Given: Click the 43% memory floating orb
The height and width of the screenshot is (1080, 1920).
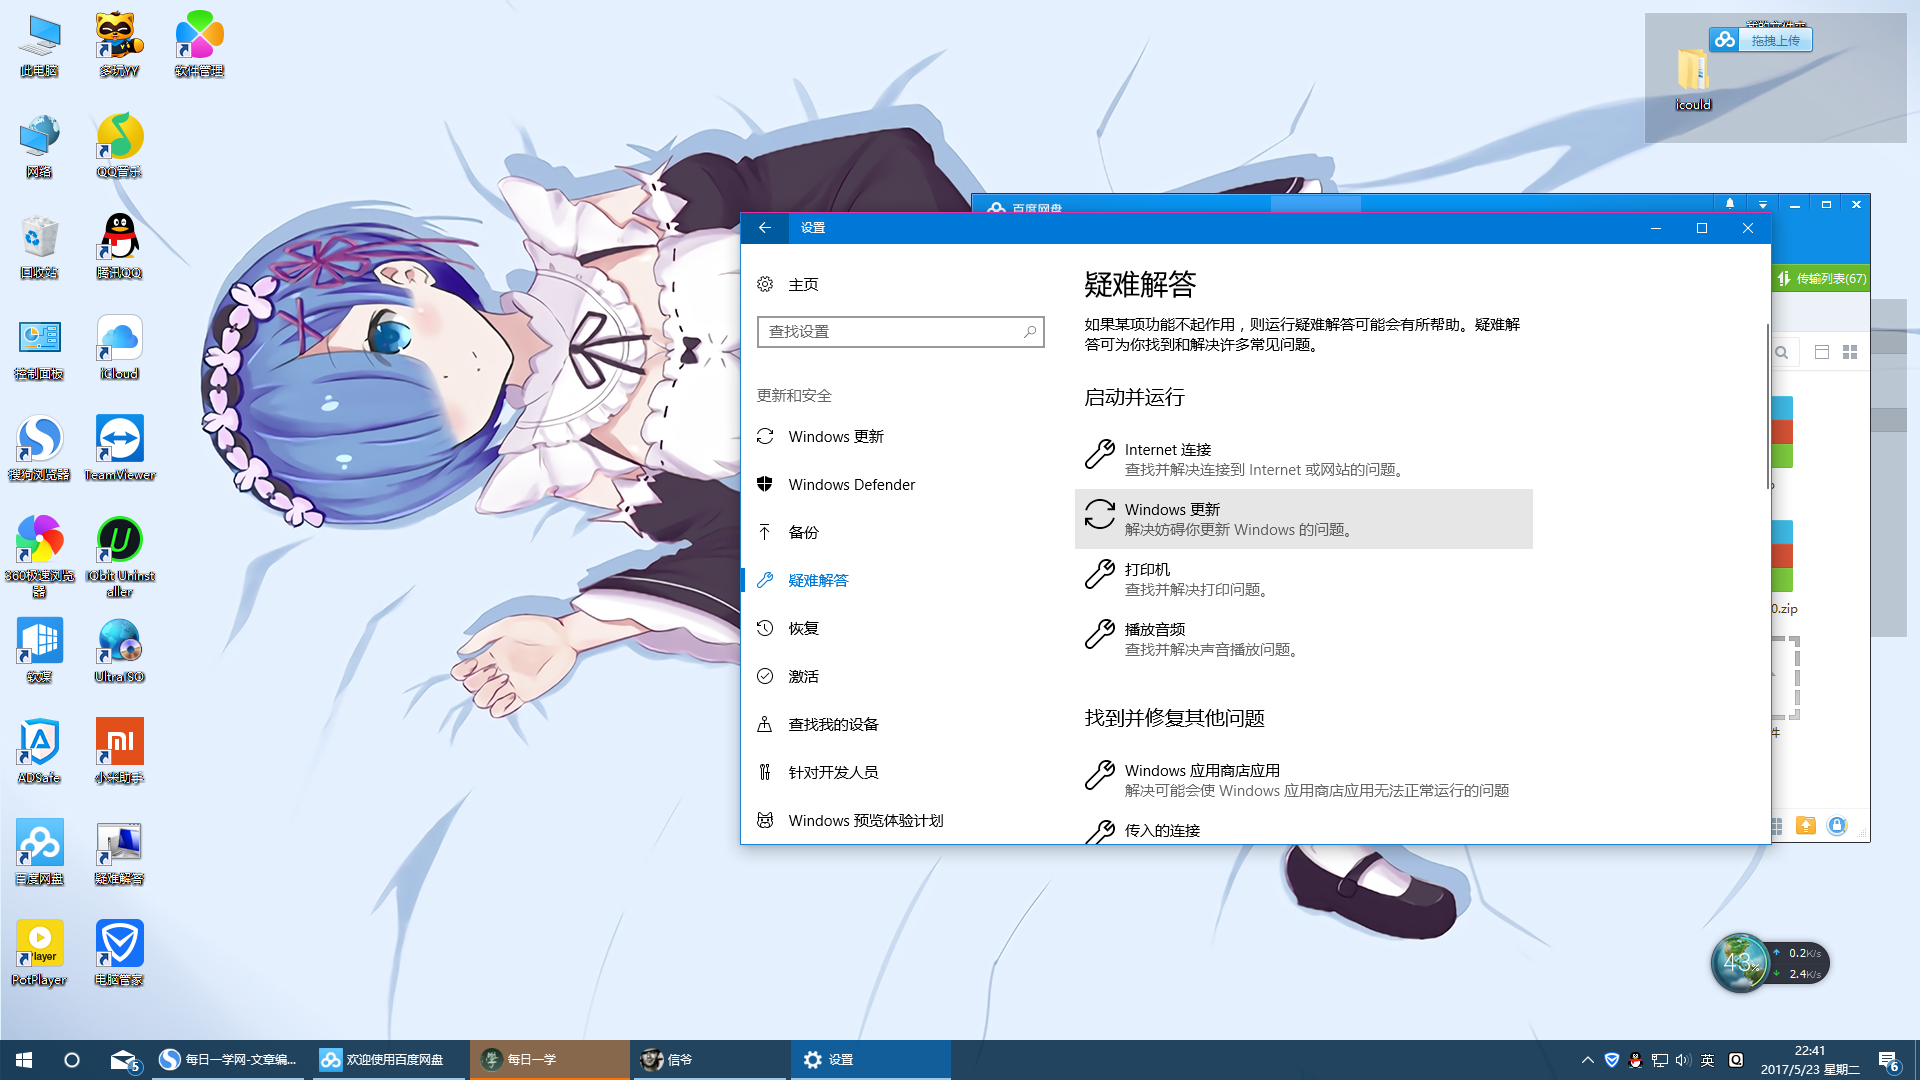Looking at the screenshot, I should [x=1740, y=962].
